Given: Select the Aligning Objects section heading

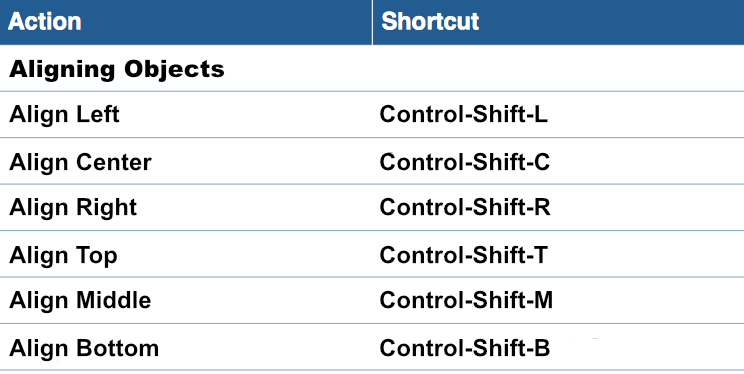Looking at the screenshot, I should [x=117, y=70].
